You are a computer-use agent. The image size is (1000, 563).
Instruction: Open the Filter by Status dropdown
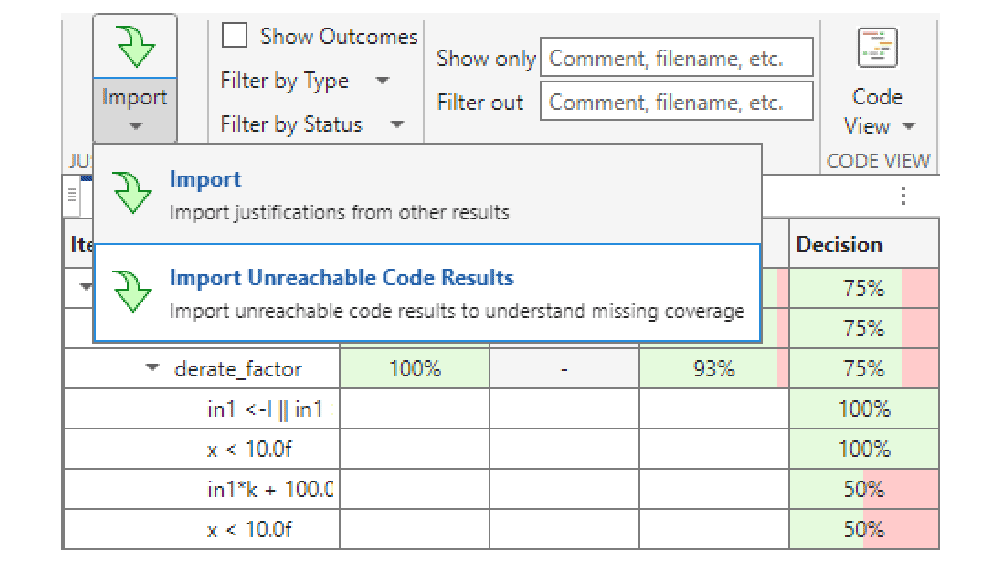397,125
